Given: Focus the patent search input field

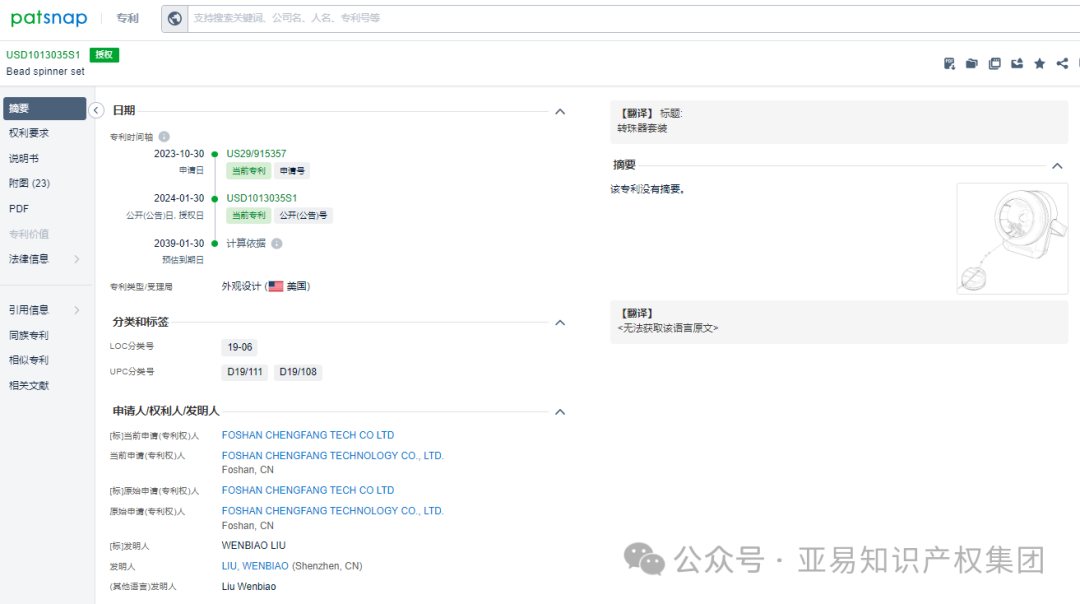Looking at the screenshot, I should [x=634, y=19].
